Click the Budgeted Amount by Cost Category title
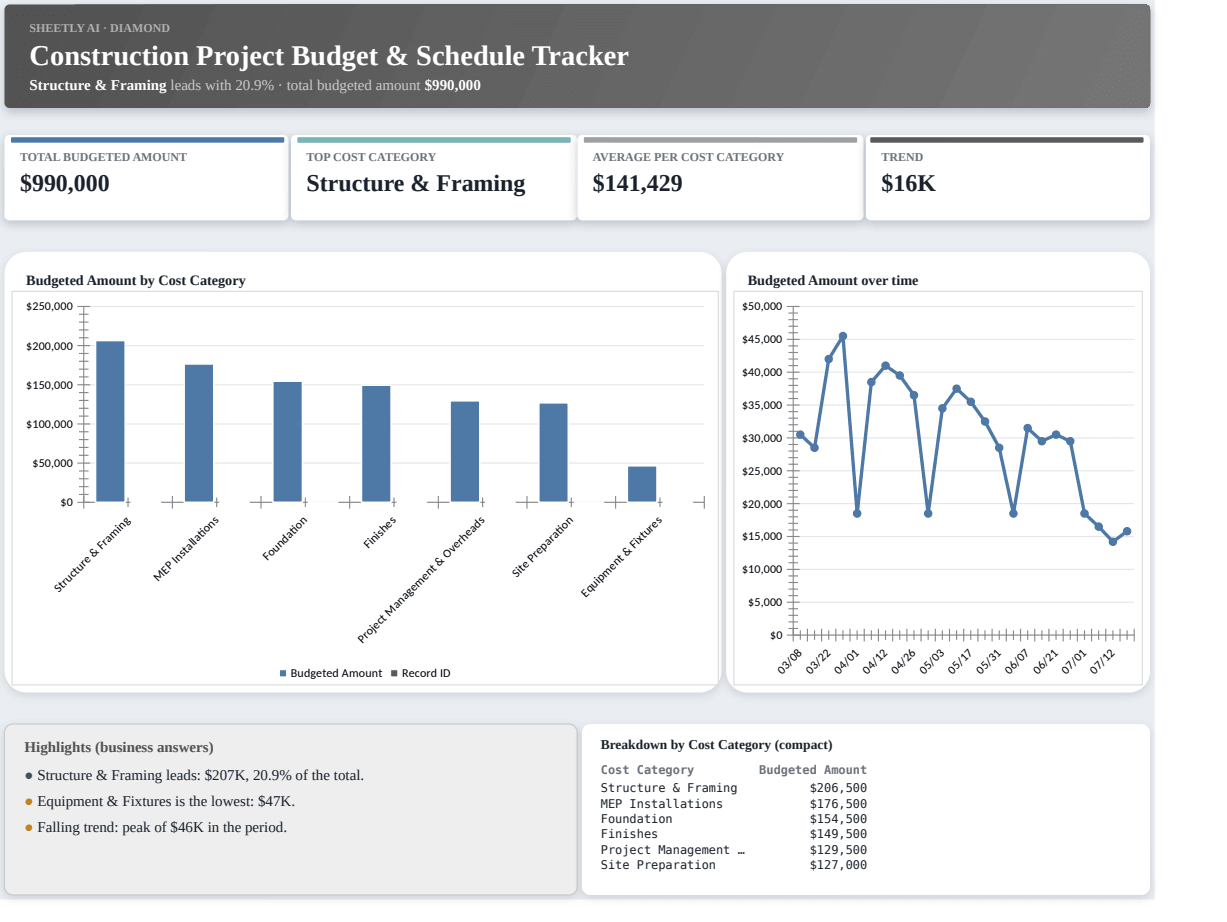The height and width of the screenshot is (922, 1227). click(x=136, y=281)
